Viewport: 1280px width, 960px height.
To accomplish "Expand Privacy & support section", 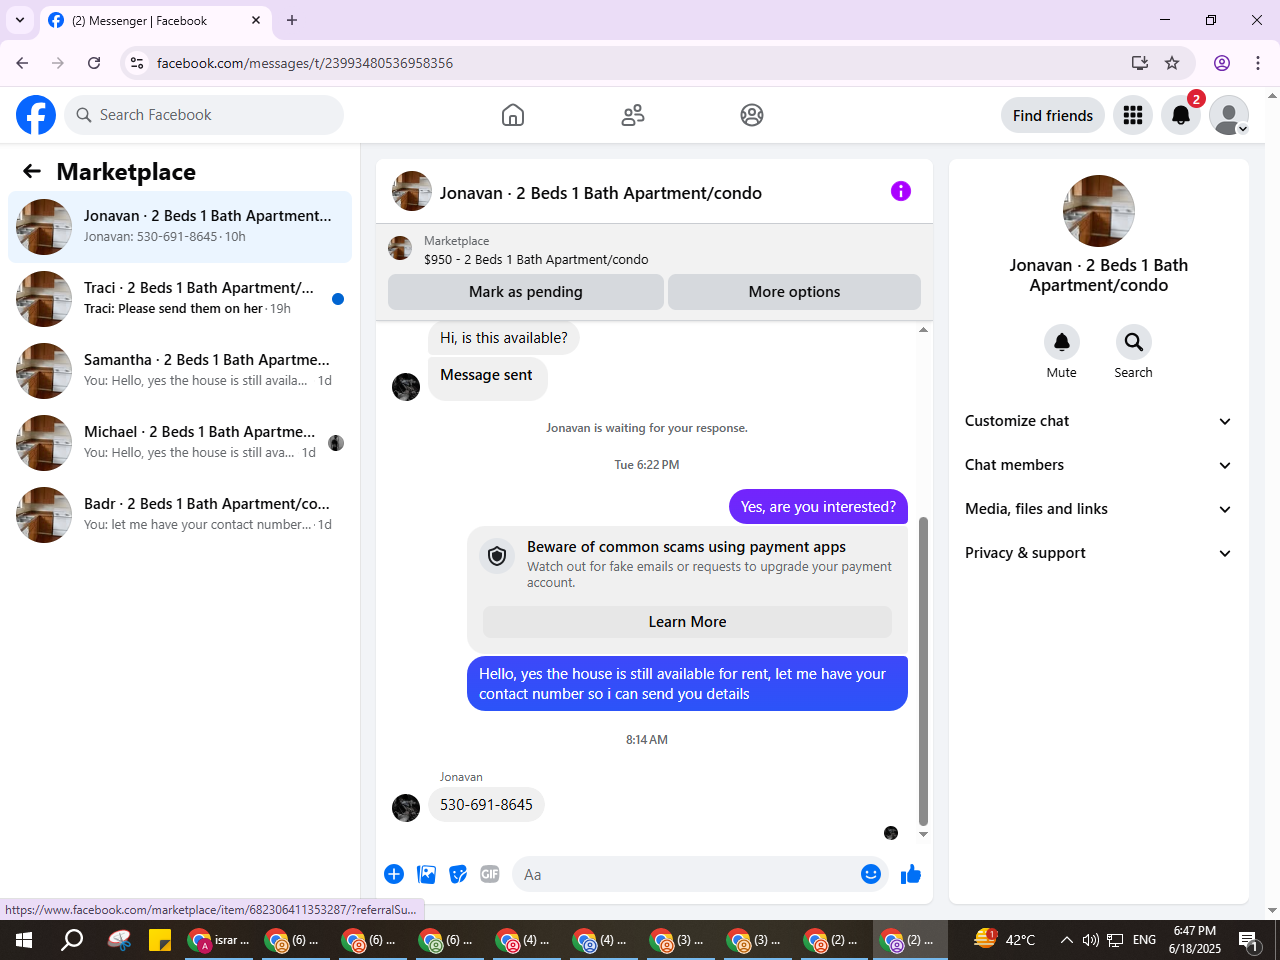I will [1099, 553].
